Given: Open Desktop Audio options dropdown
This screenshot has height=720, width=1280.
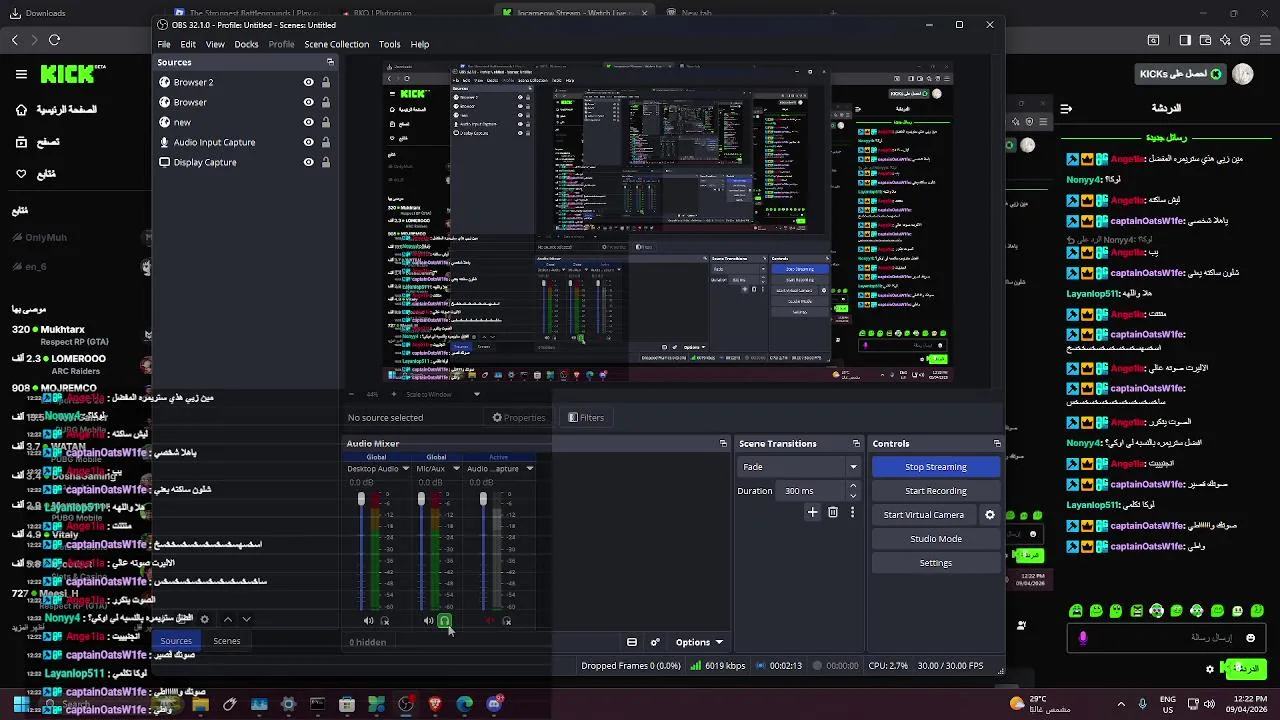Looking at the screenshot, I should click(405, 468).
